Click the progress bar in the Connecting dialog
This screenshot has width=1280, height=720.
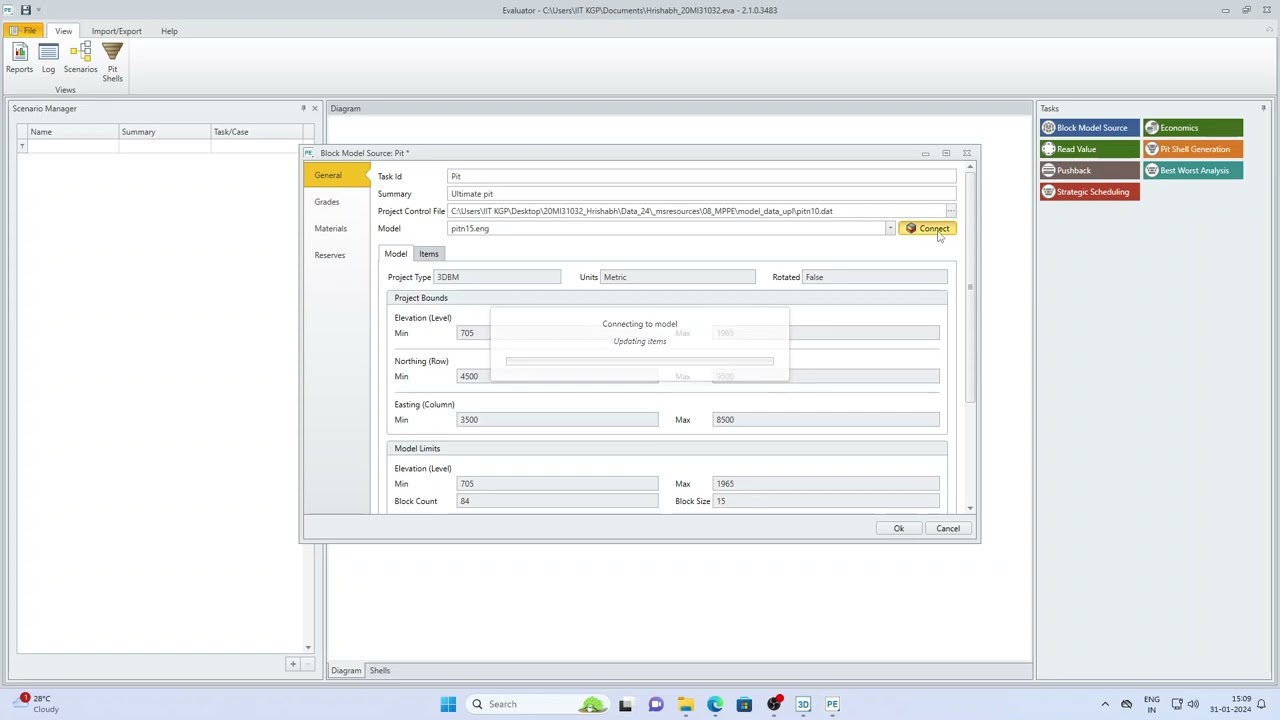coord(639,361)
